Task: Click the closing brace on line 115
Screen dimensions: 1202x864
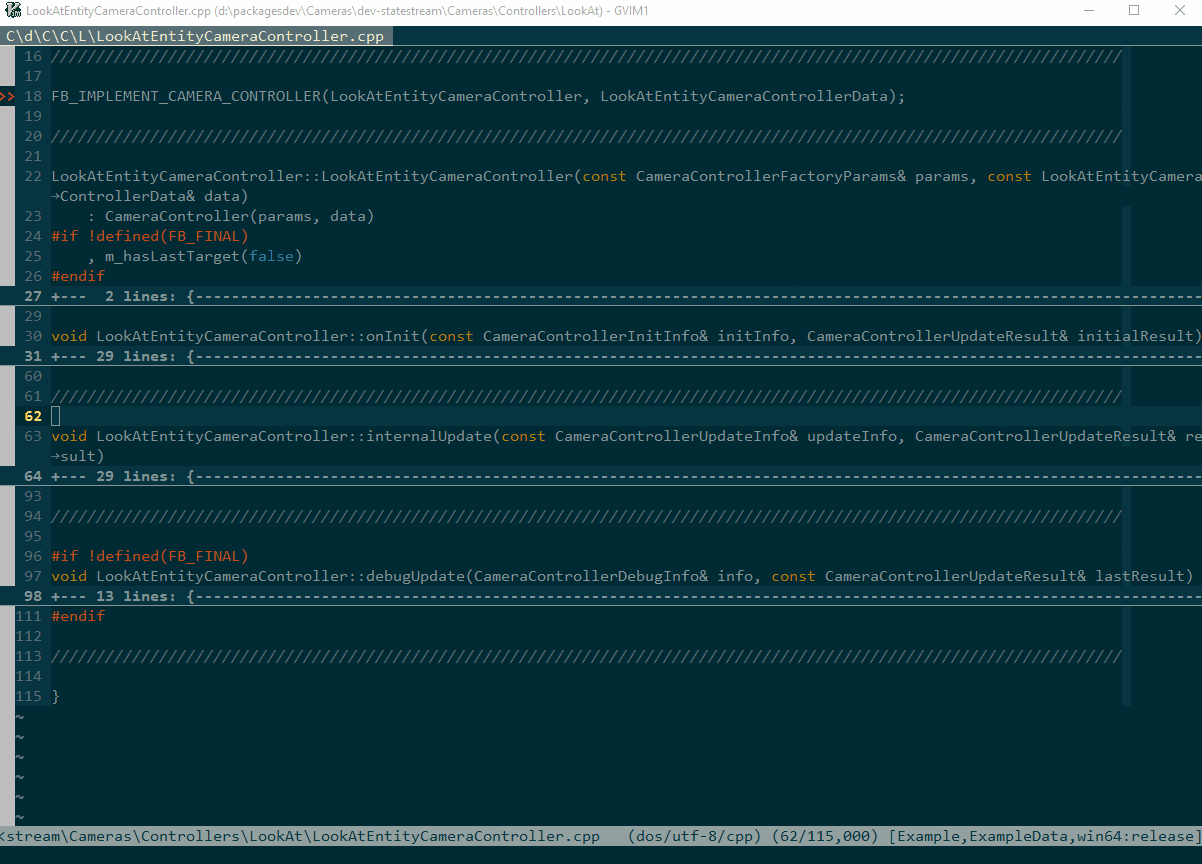Action: pos(56,696)
